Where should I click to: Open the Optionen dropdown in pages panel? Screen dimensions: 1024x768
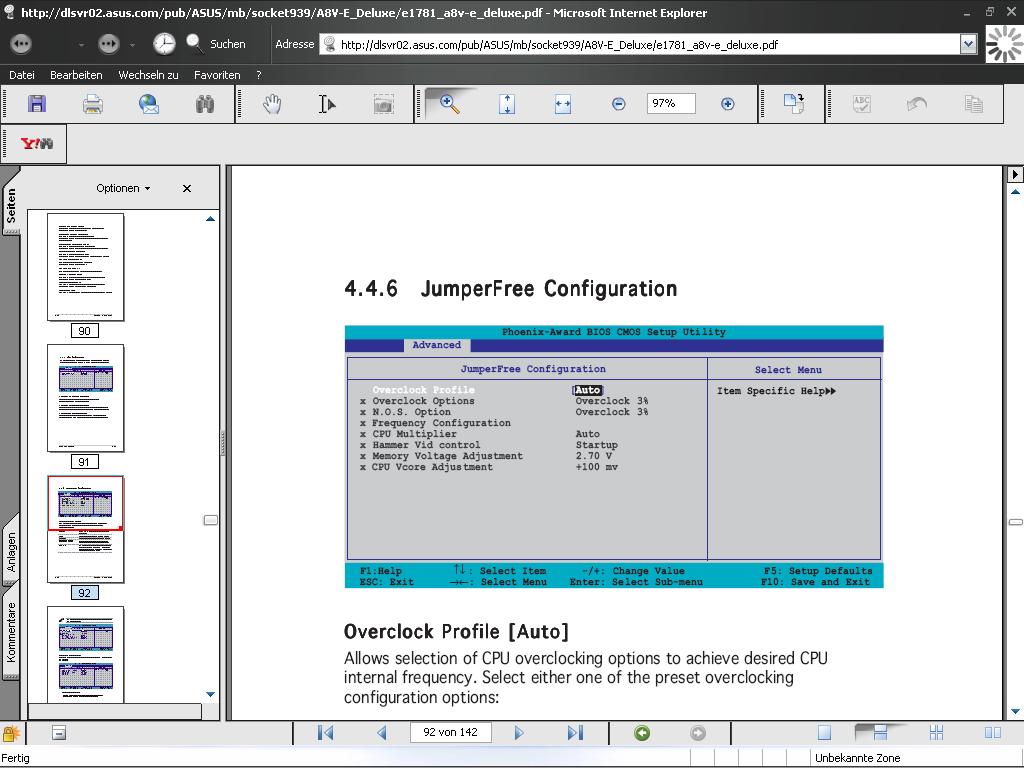(x=123, y=188)
